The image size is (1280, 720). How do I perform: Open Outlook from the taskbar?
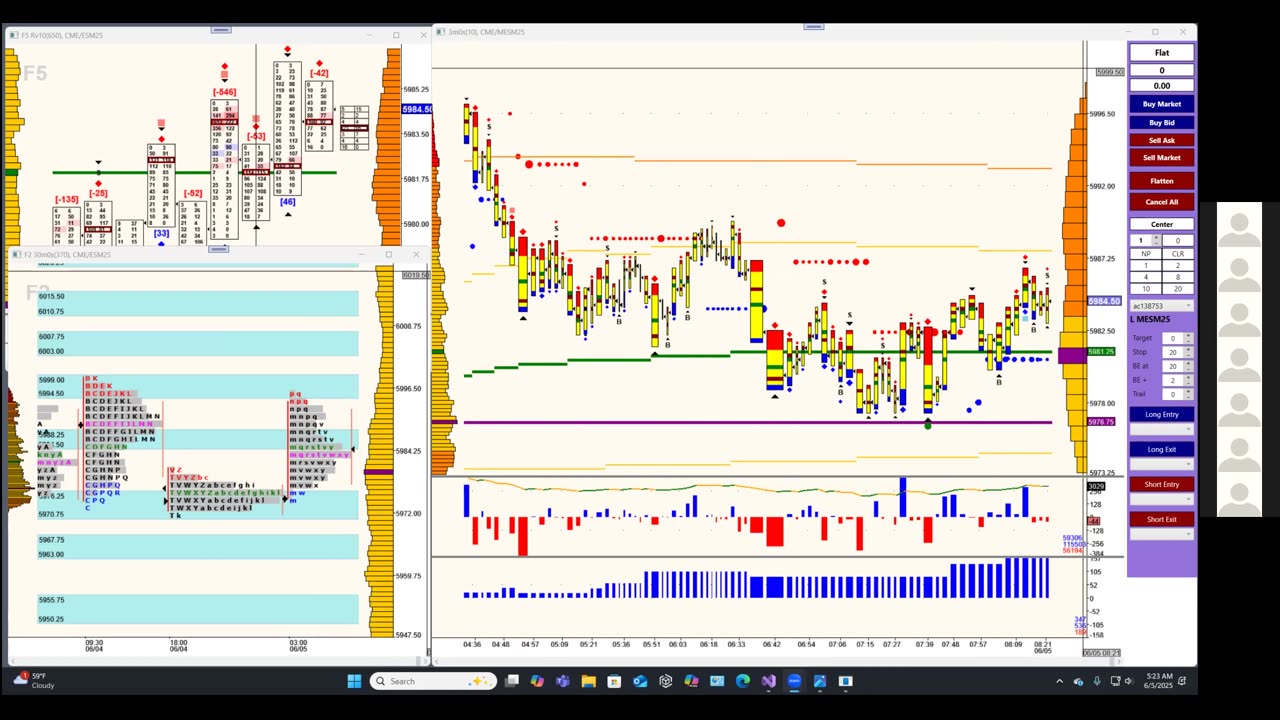(x=640, y=681)
